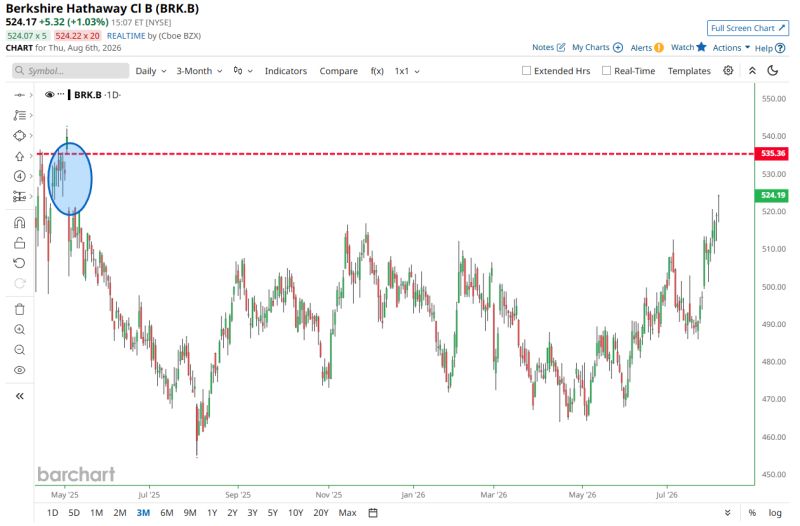Select the Max range

click(347, 513)
